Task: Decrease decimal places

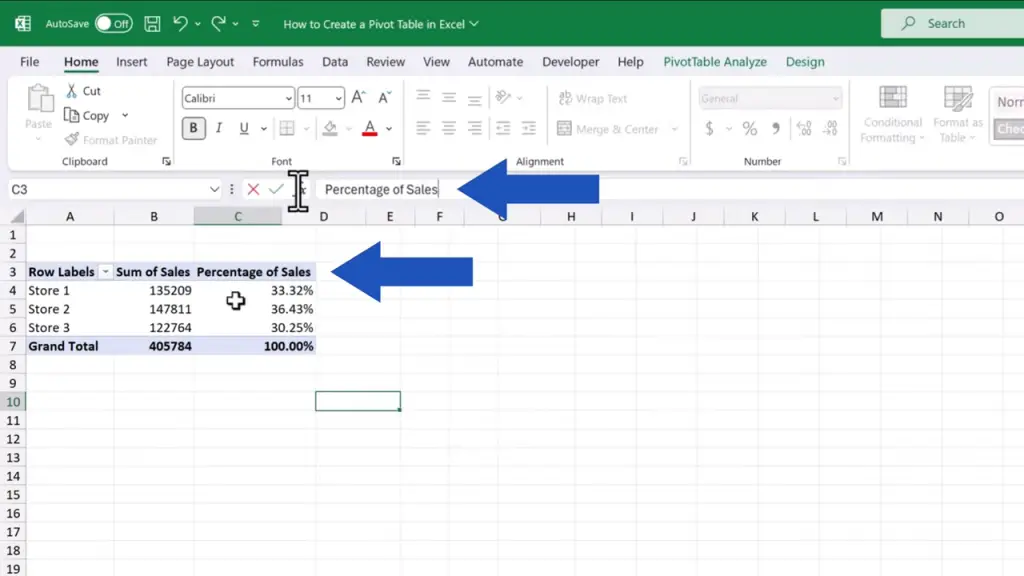Action: click(x=830, y=129)
